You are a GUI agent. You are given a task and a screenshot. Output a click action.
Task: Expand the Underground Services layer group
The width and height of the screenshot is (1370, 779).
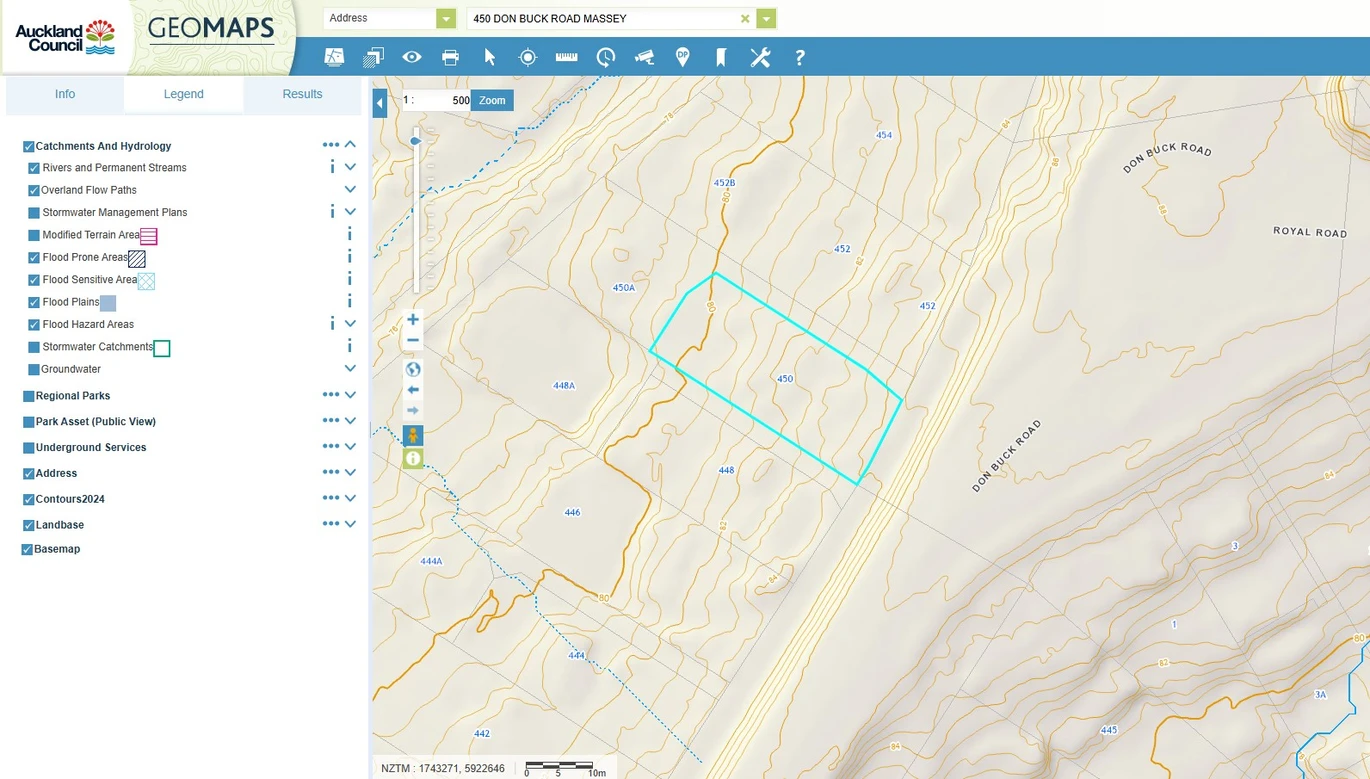tap(350, 447)
